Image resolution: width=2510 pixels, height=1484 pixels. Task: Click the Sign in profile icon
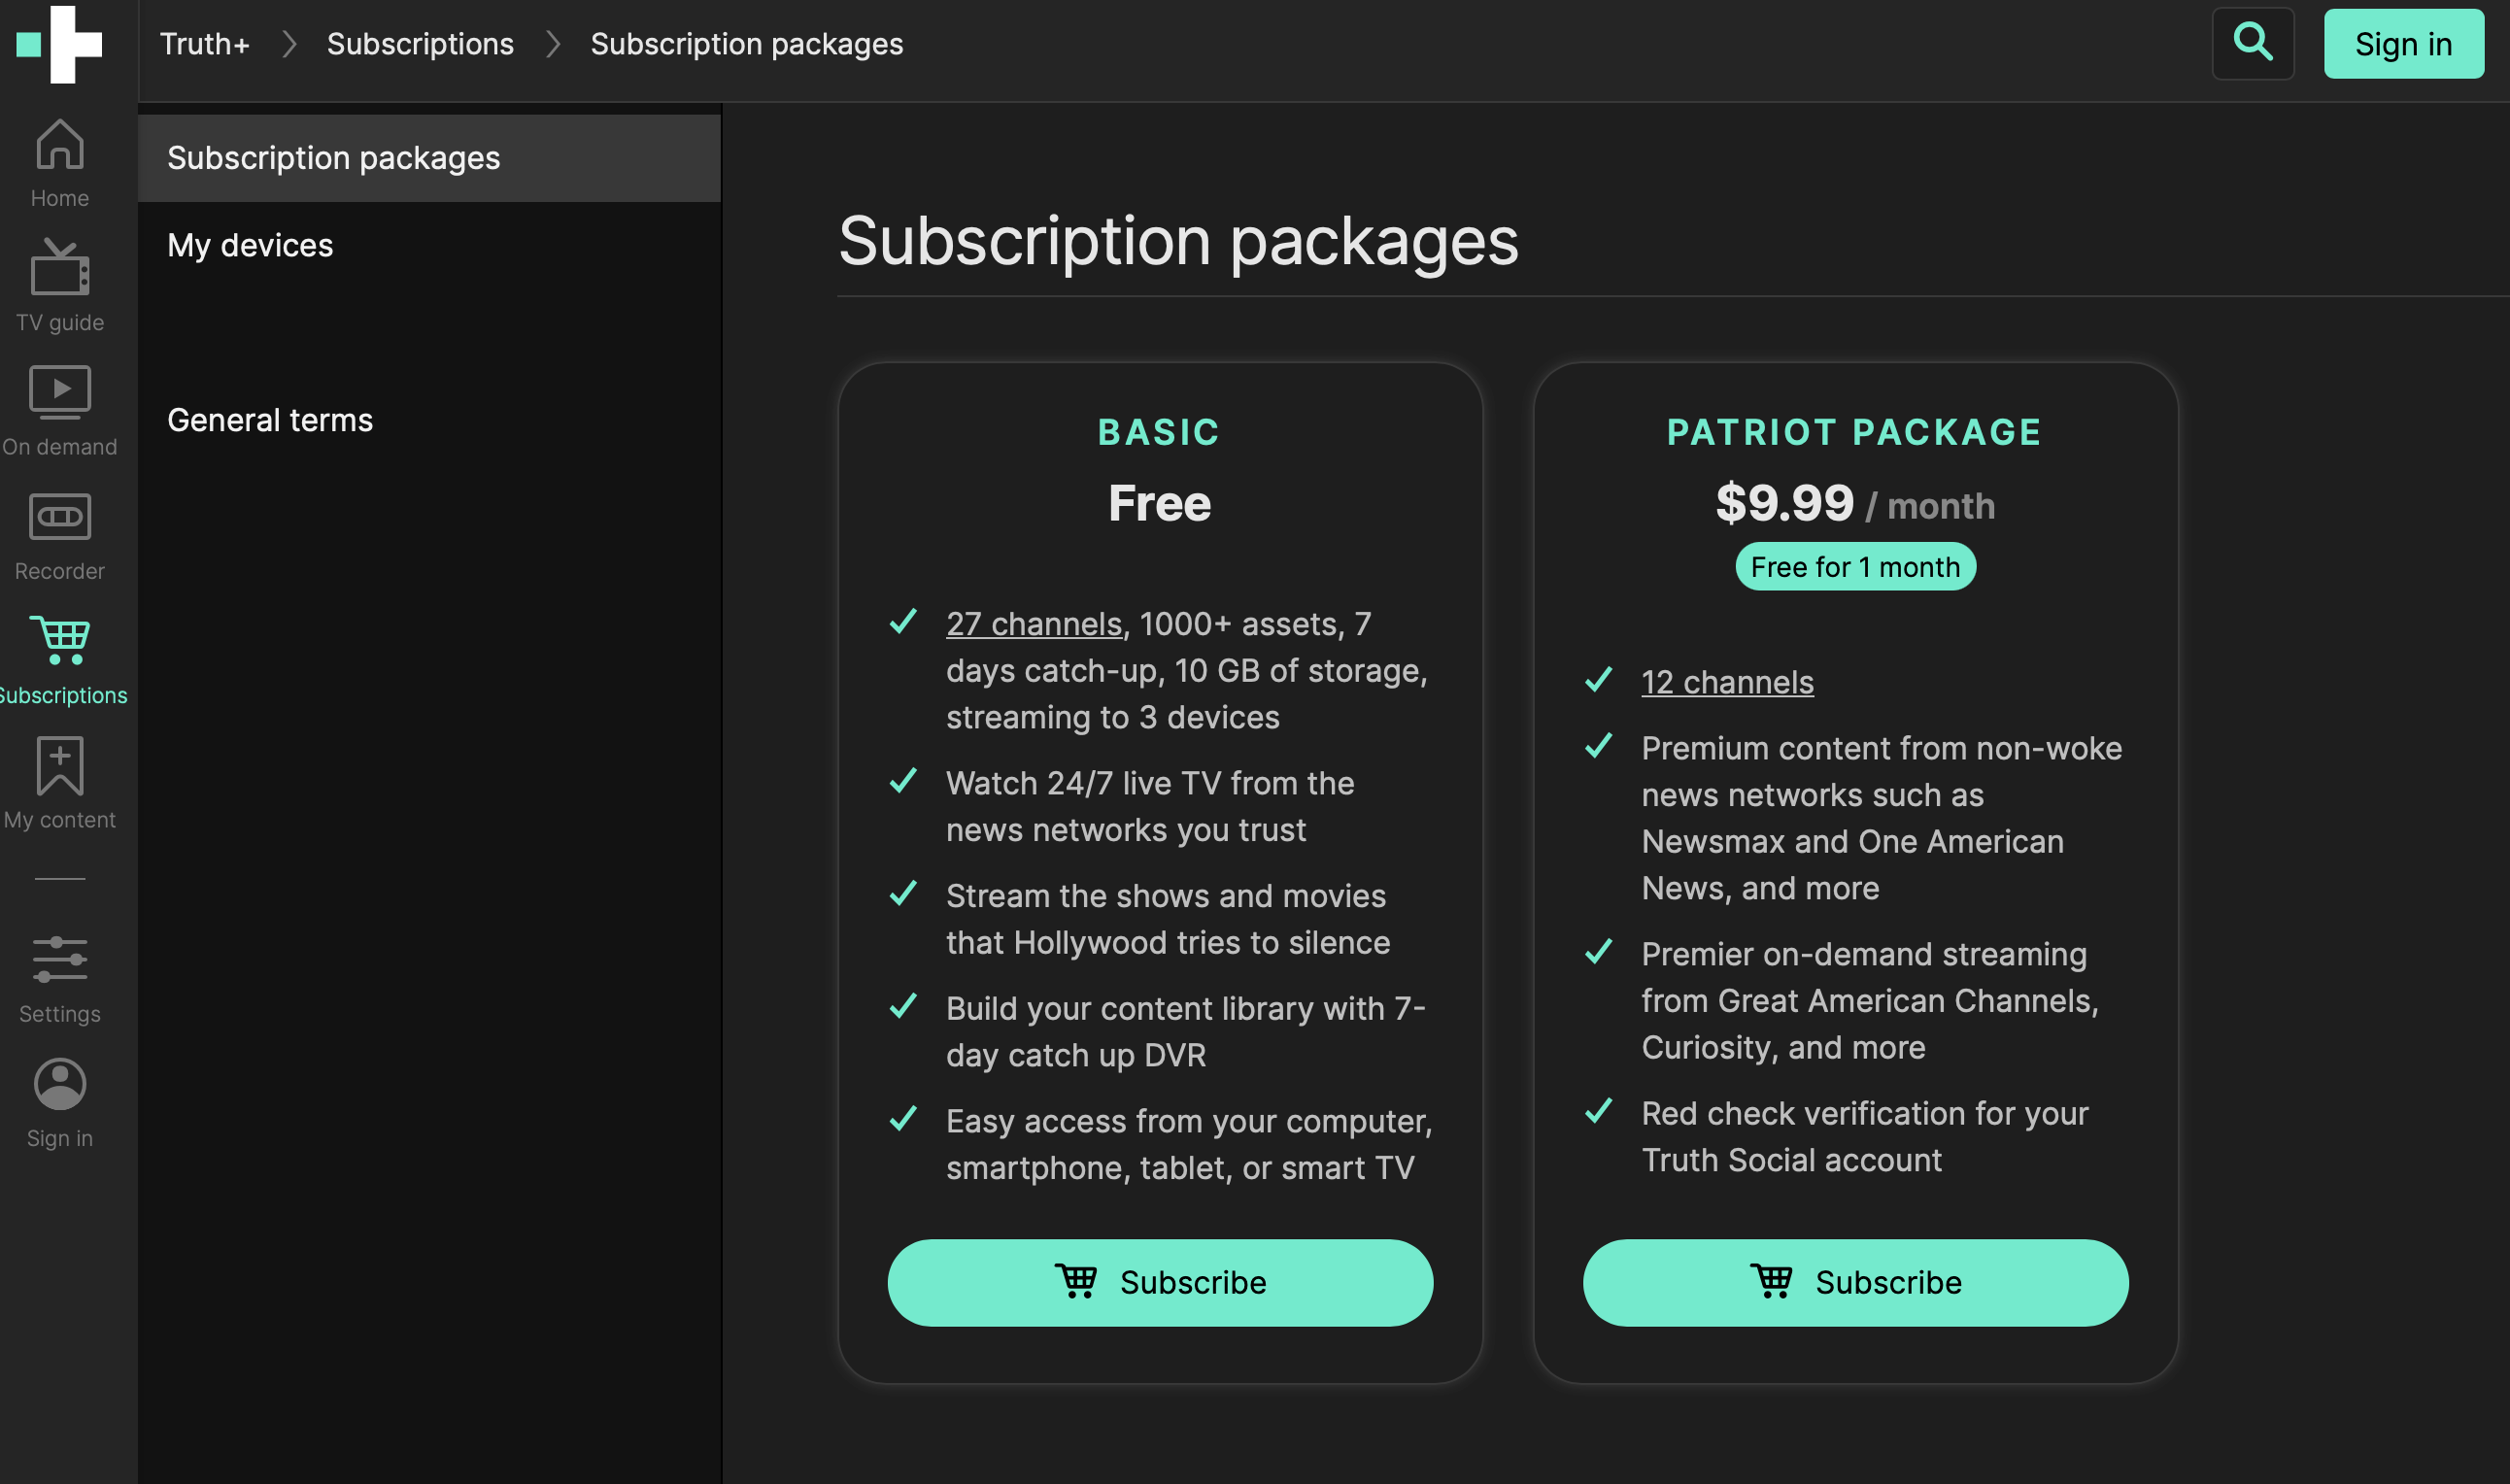(x=60, y=1086)
